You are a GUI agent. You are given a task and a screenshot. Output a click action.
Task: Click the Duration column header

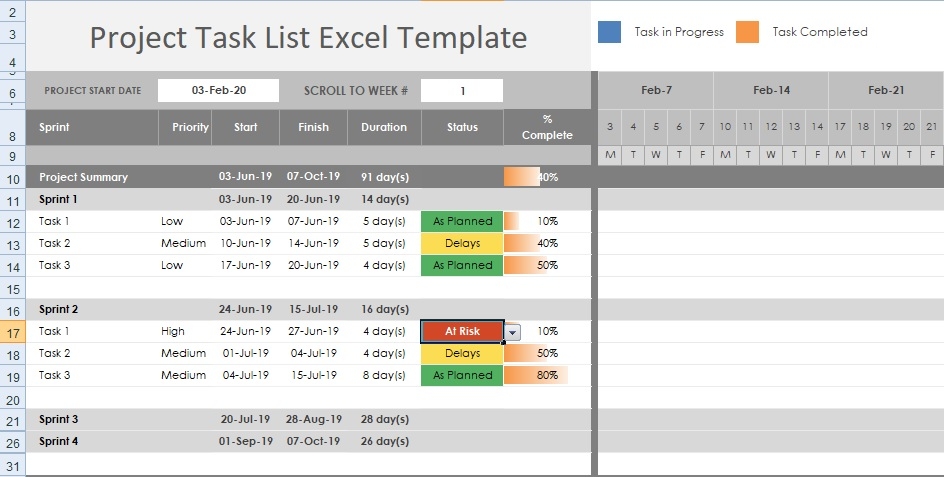(x=384, y=127)
